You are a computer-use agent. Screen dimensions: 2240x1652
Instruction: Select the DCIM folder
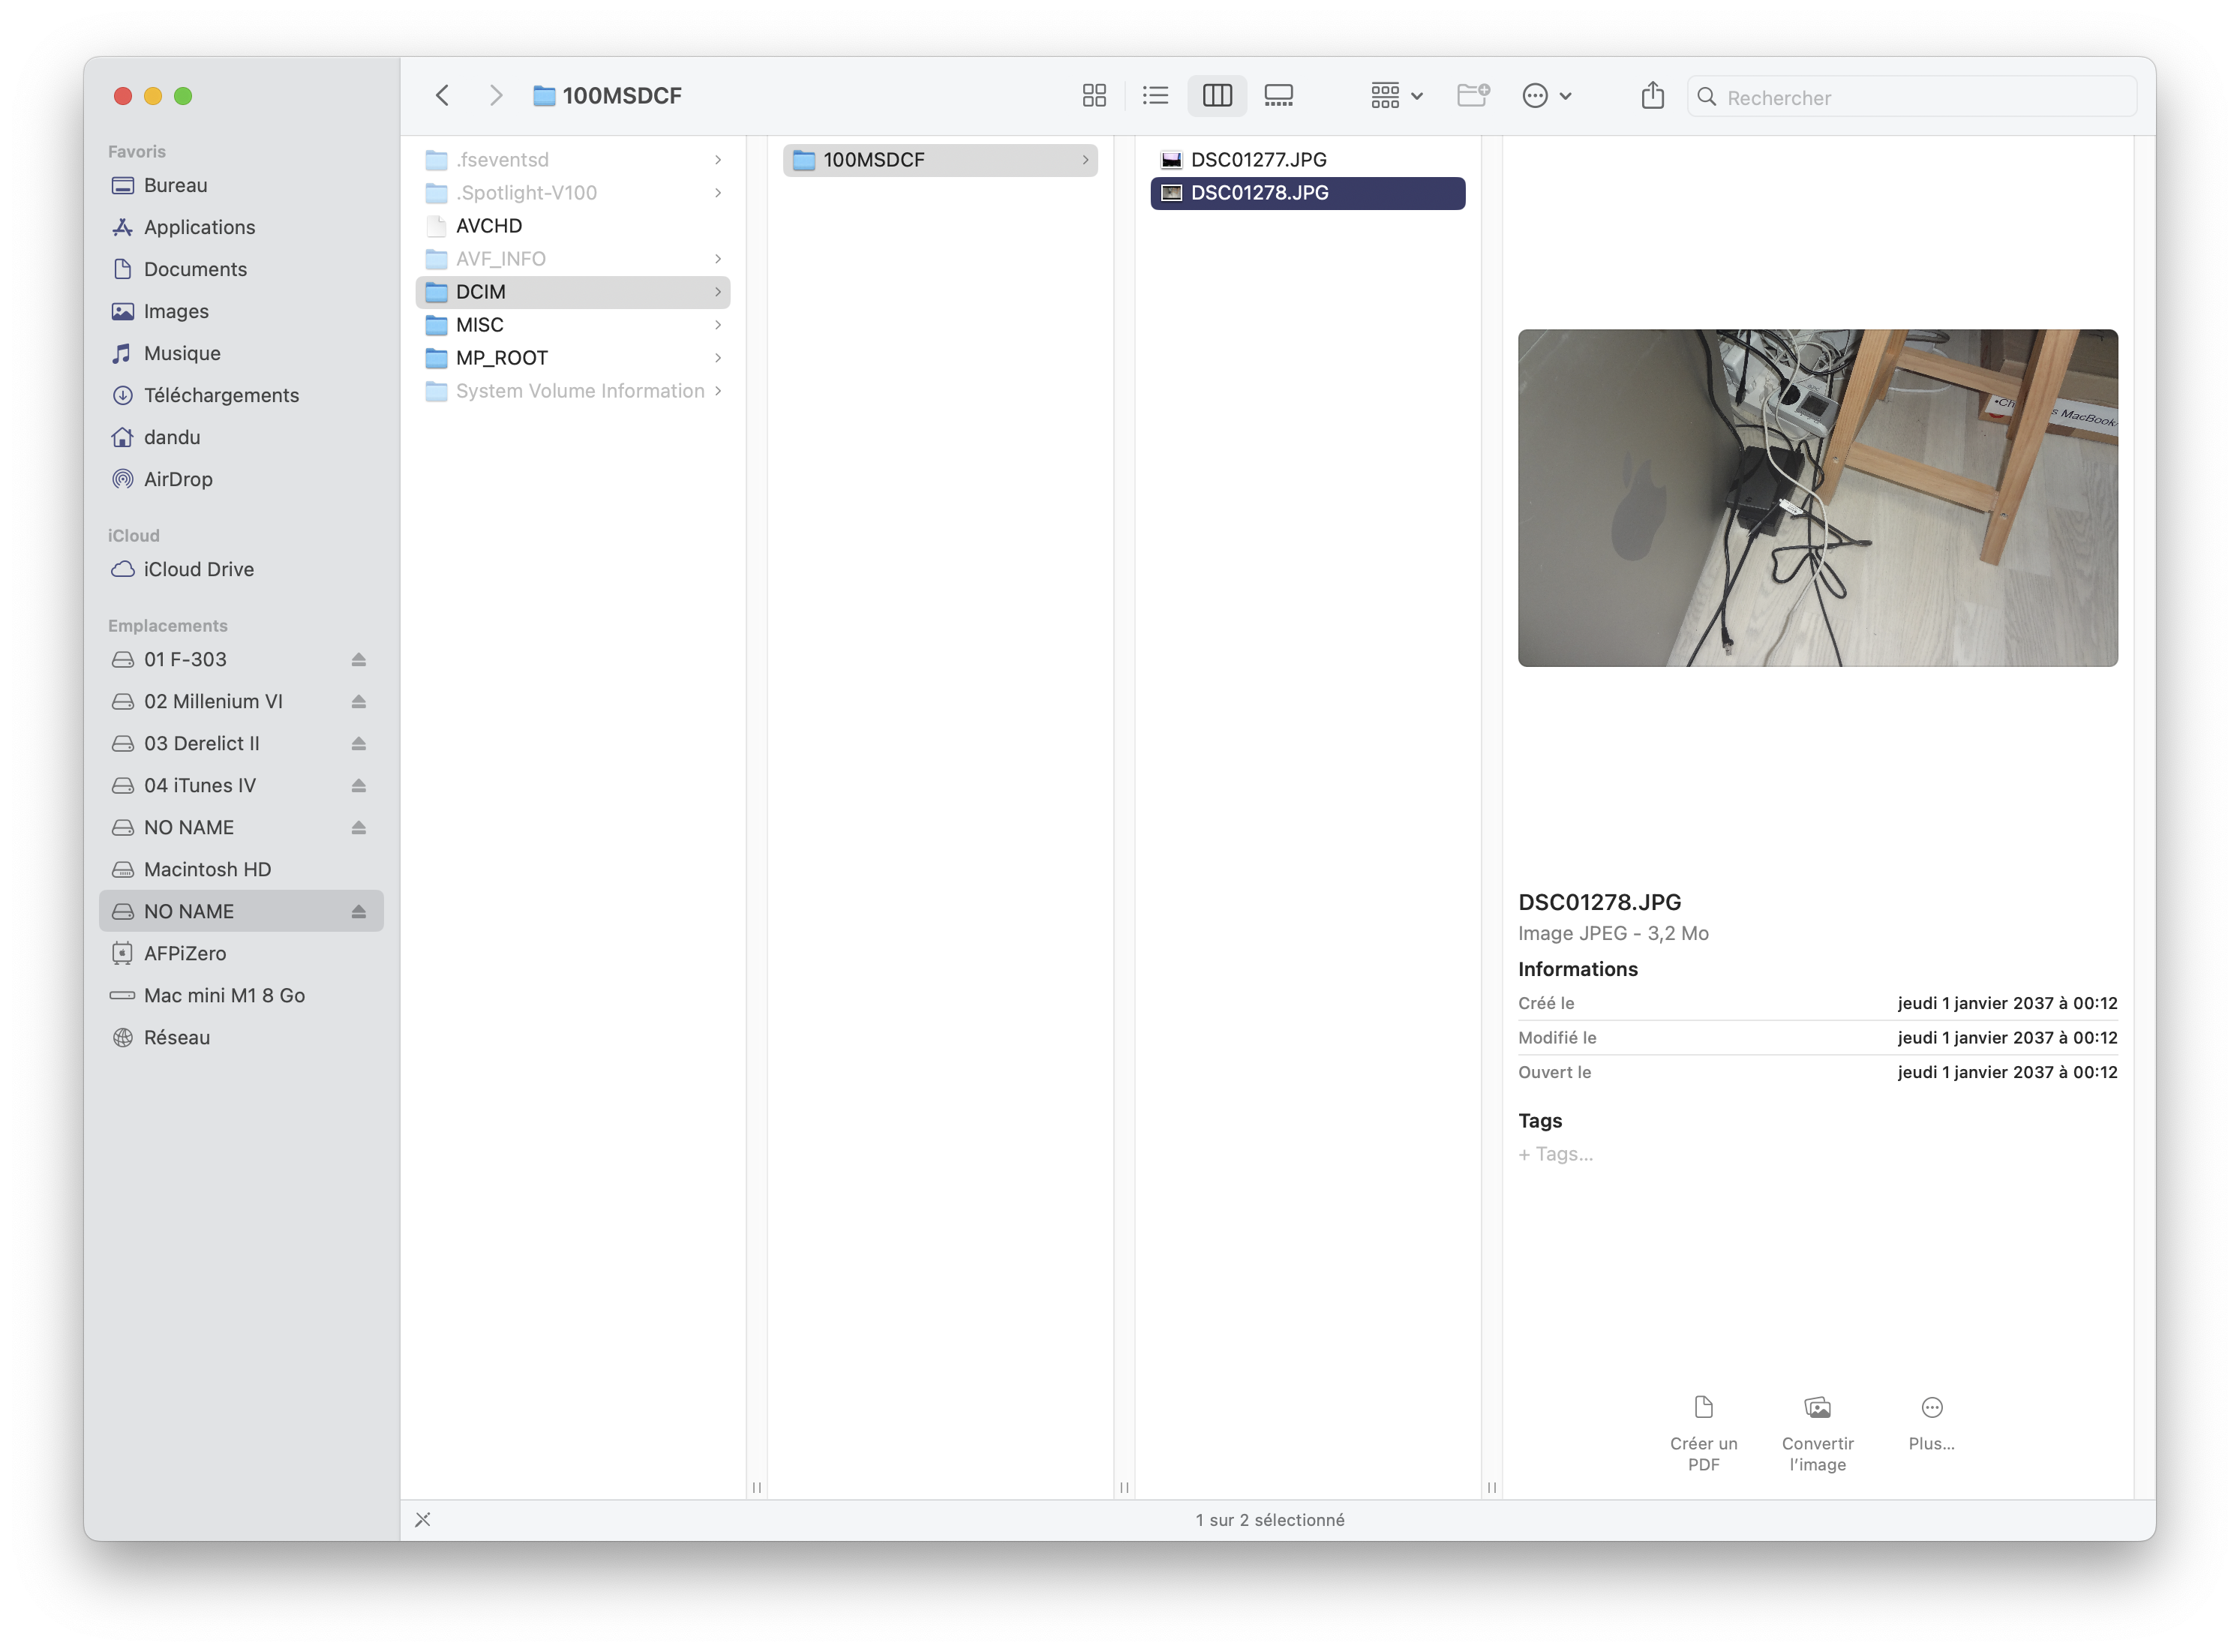pyautogui.click(x=572, y=292)
